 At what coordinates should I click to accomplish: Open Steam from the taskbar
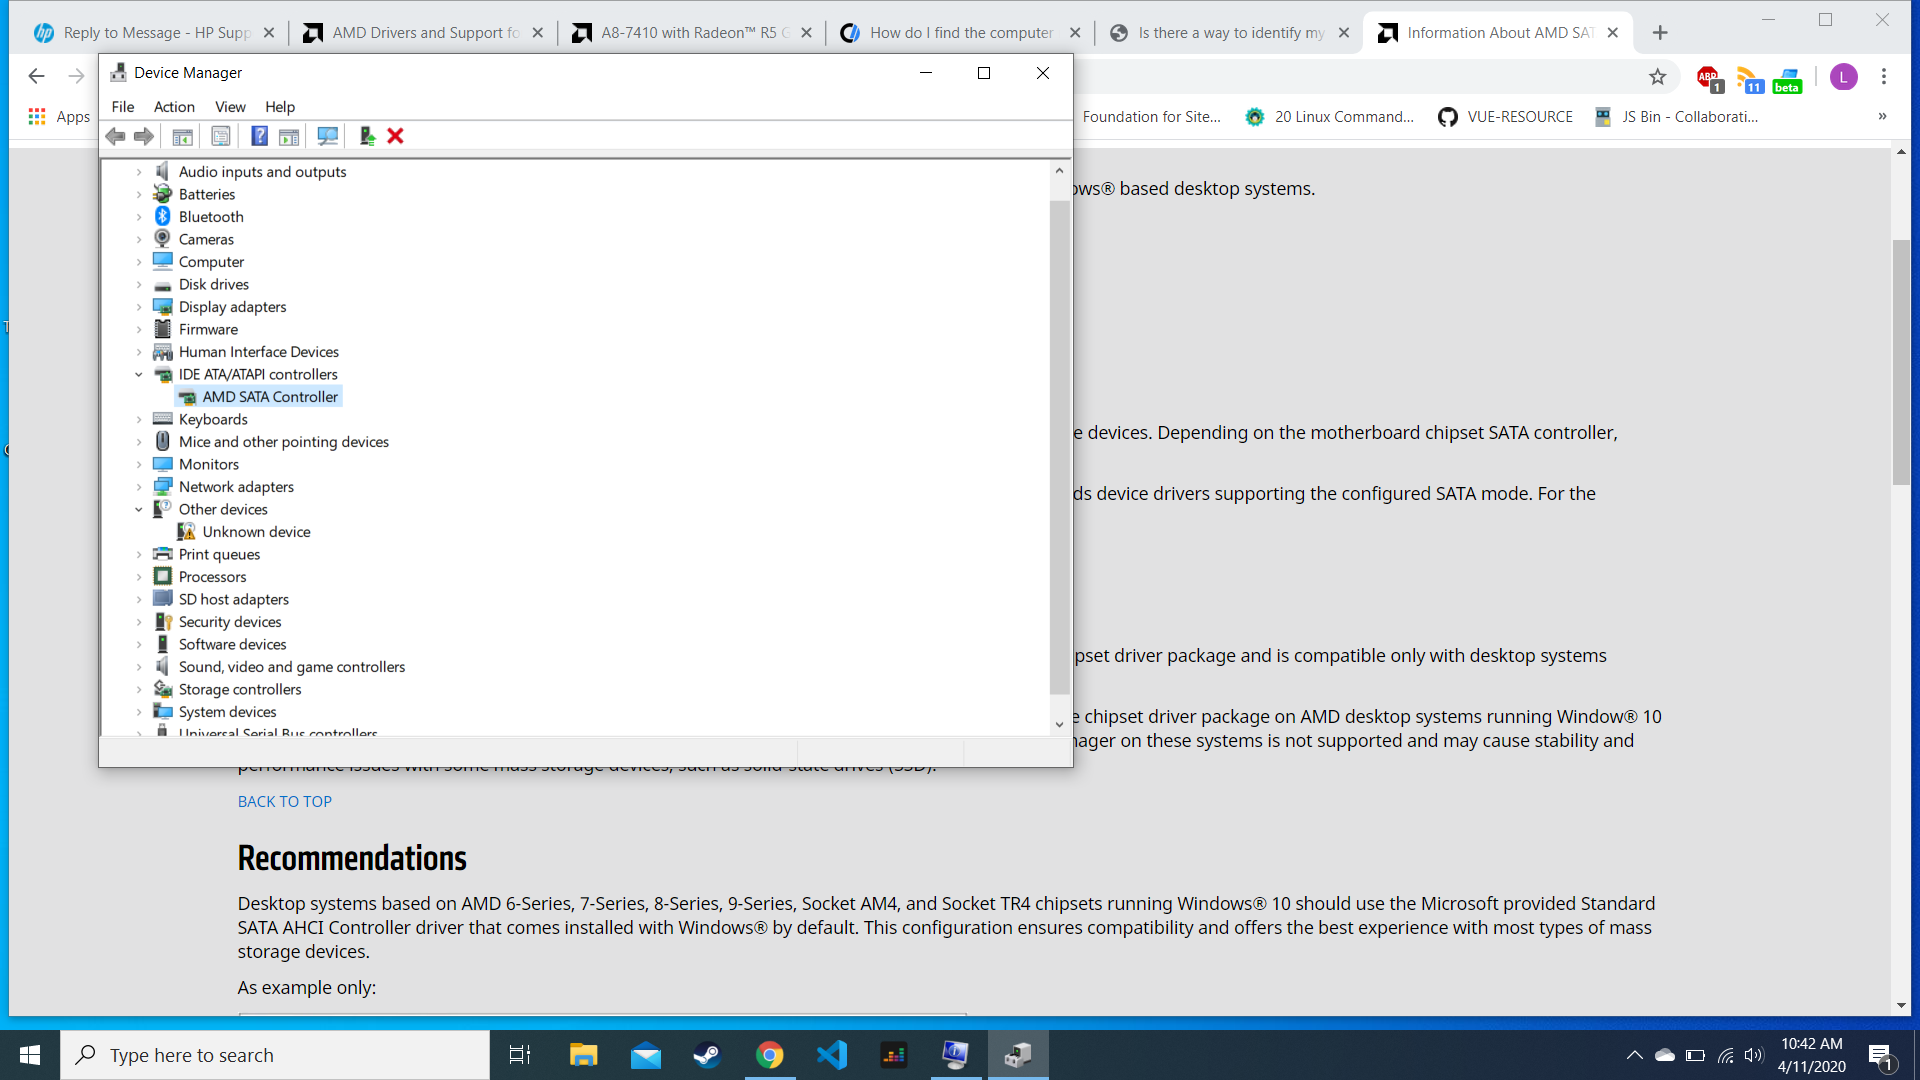(x=707, y=1055)
